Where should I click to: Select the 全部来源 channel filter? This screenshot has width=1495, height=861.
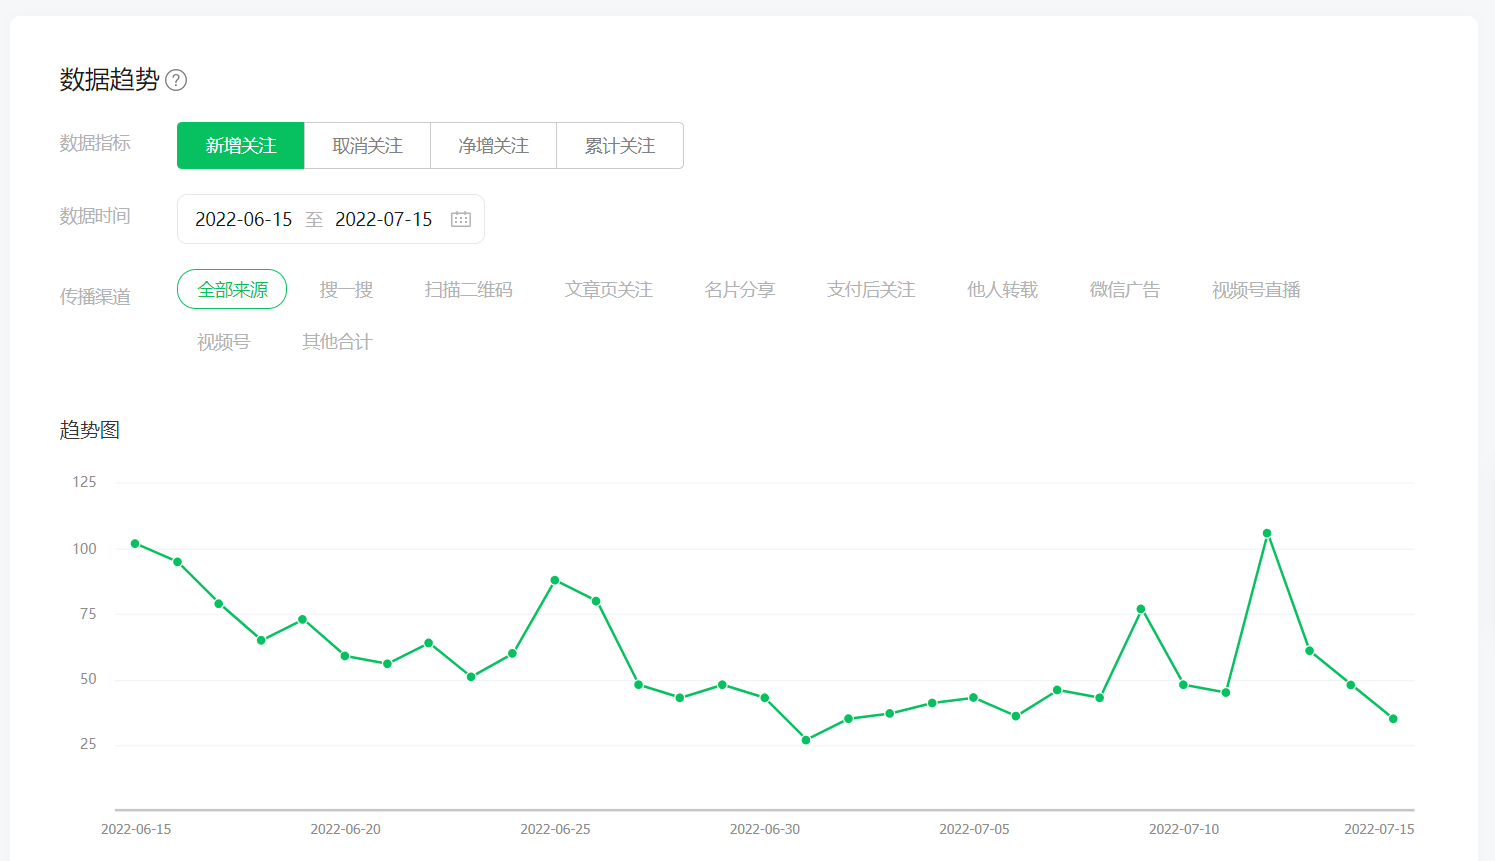pyautogui.click(x=232, y=289)
